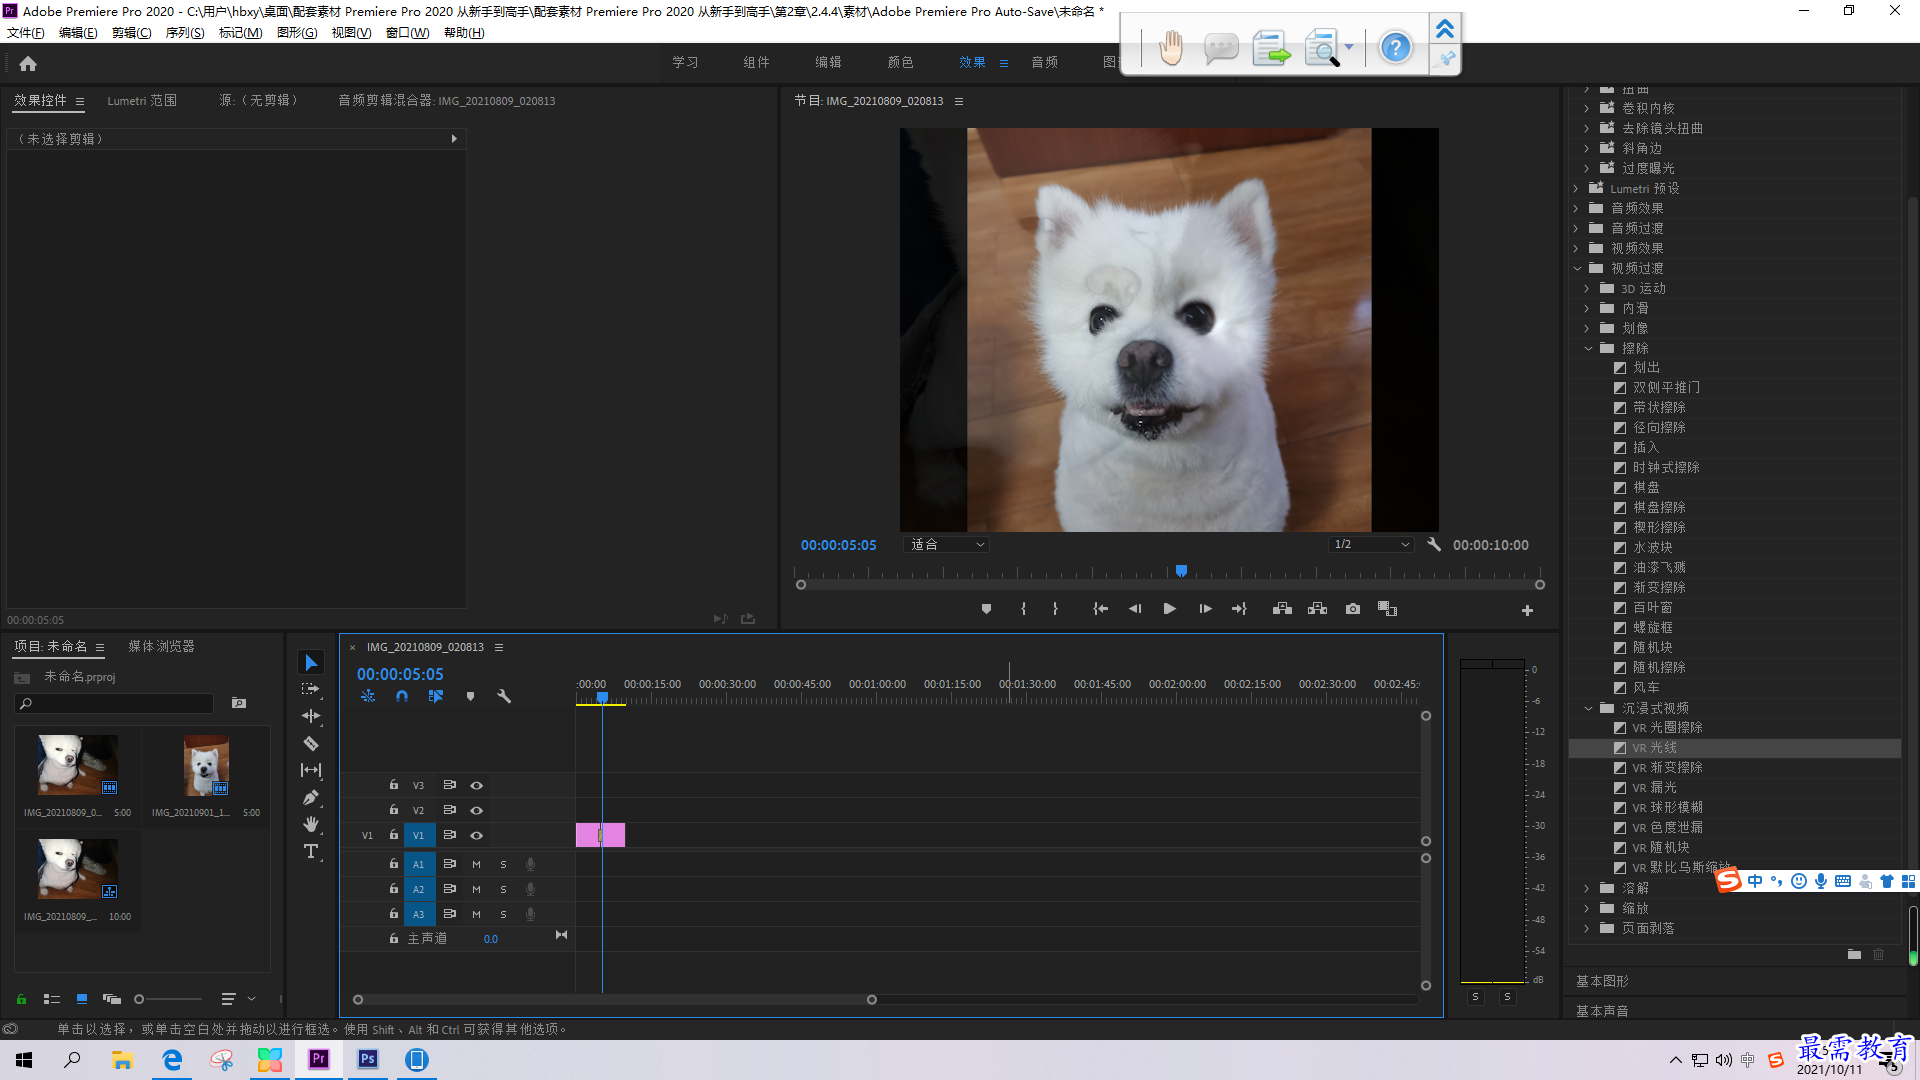This screenshot has width=1920, height=1080.
Task: Collapse the 擦除 folder
Action: point(1588,348)
